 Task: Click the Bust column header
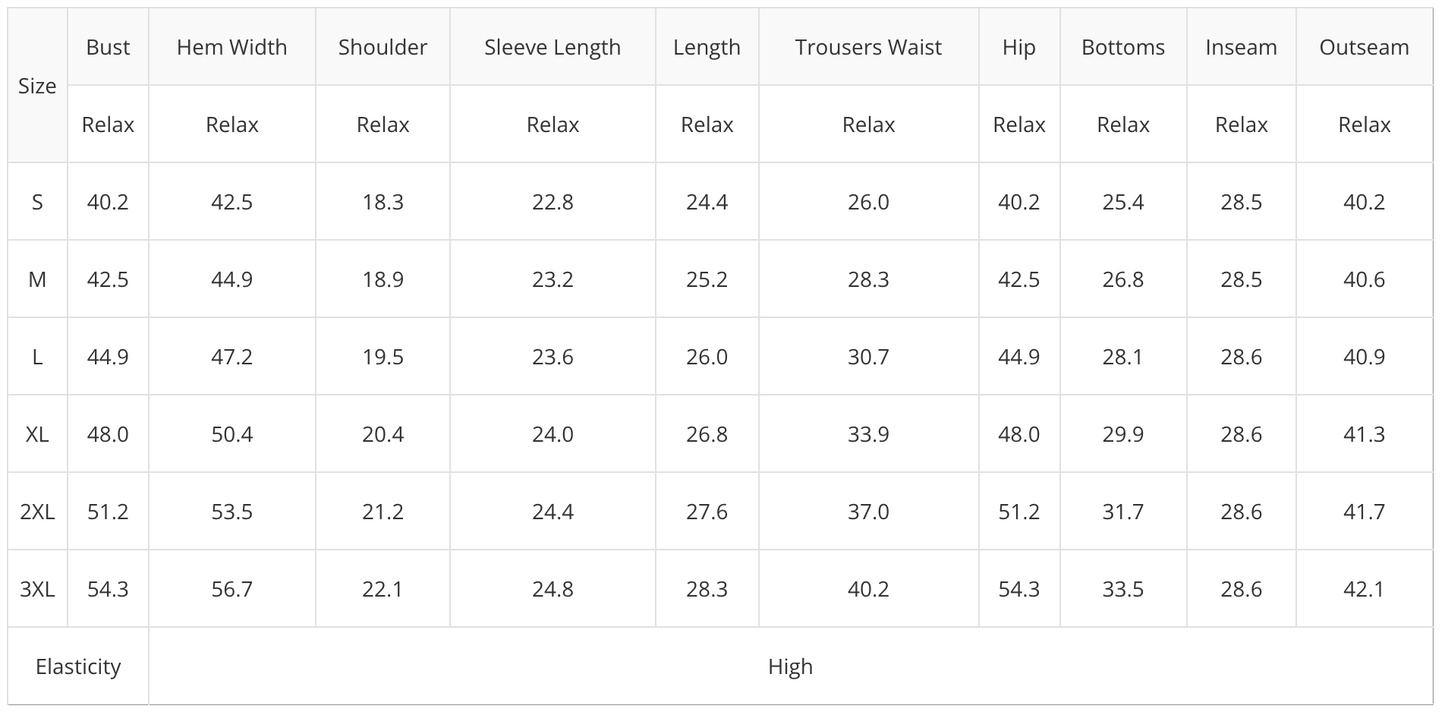108,47
